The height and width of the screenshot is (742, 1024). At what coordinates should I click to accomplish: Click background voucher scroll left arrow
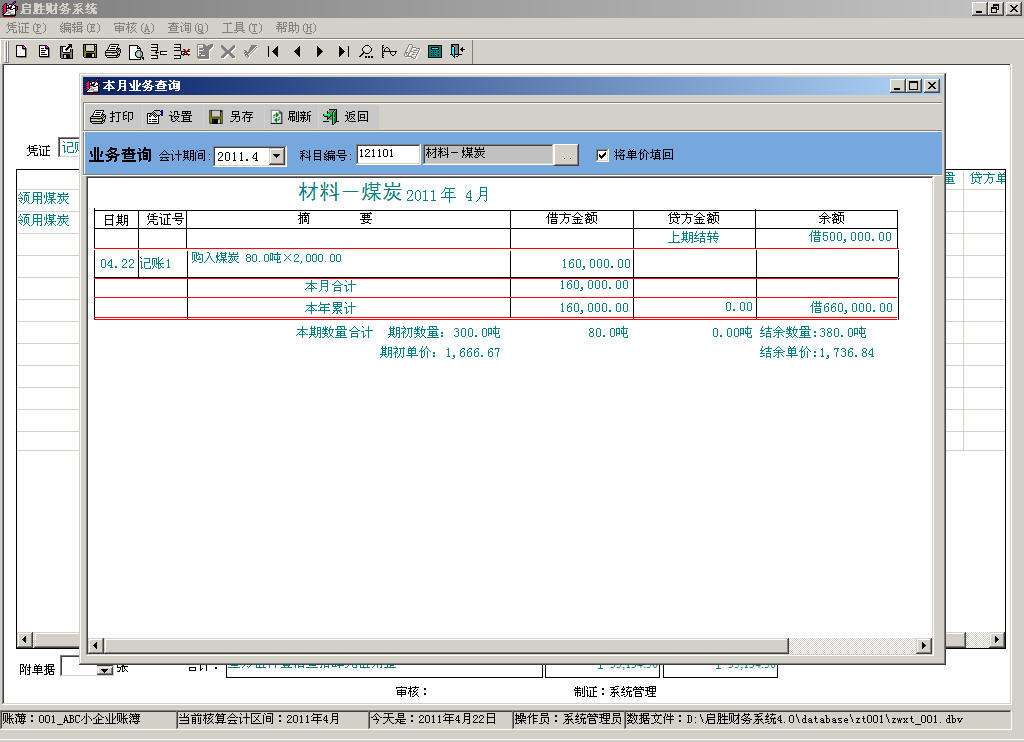tap(25, 639)
